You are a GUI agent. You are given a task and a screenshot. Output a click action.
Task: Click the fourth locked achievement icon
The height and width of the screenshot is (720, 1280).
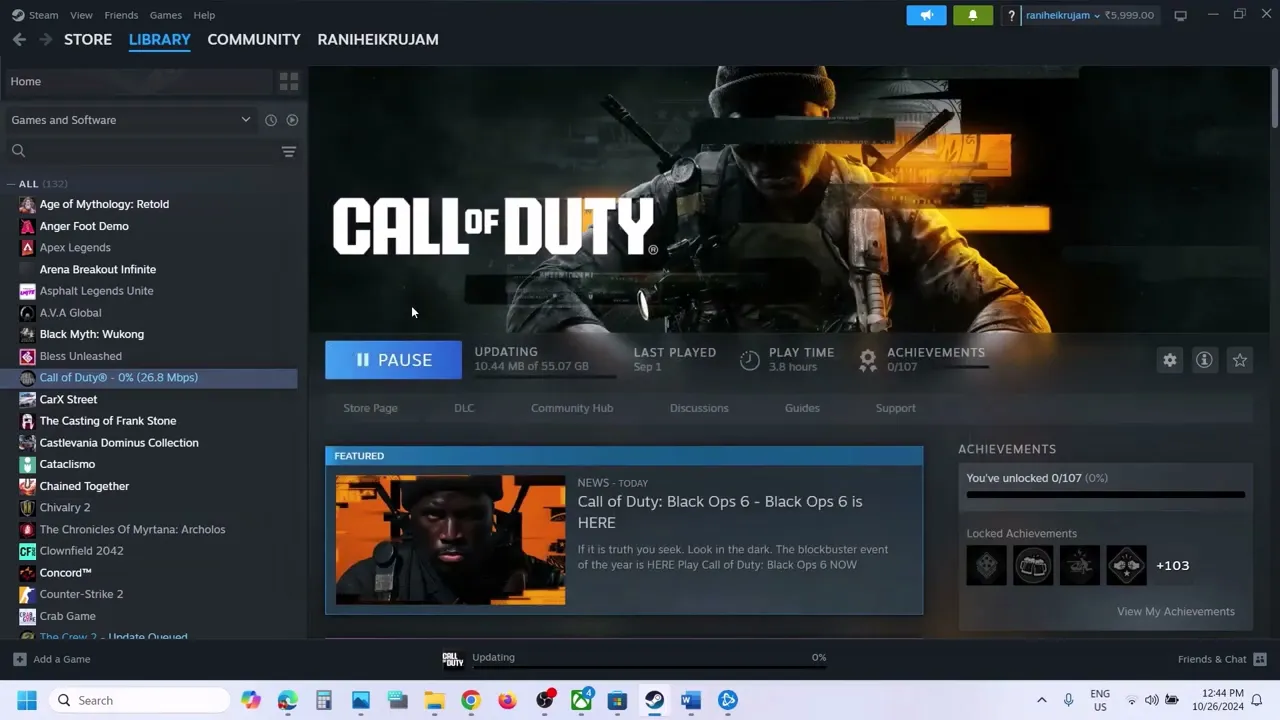point(1126,565)
